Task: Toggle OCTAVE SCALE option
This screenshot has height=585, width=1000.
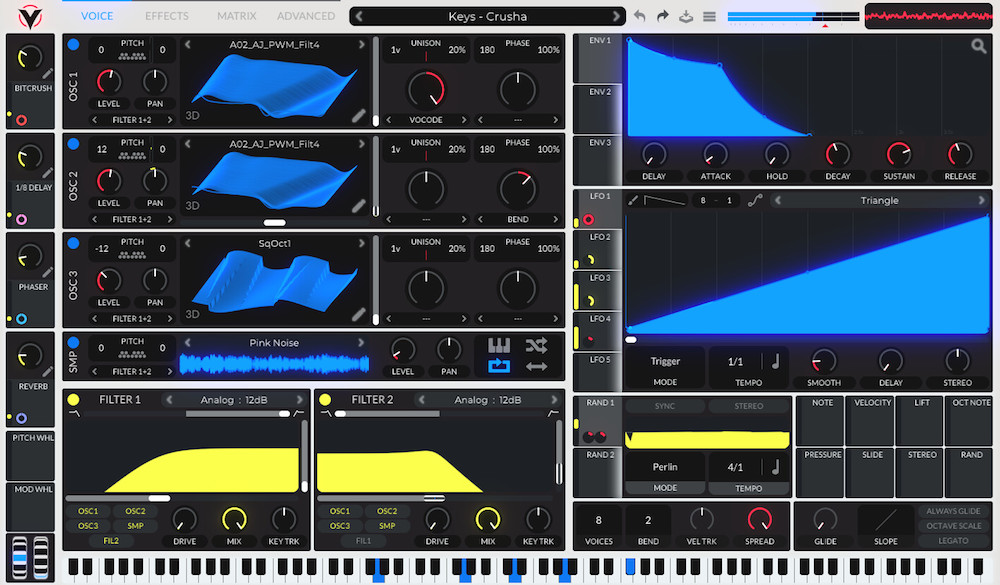Action: (x=953, y=526)
